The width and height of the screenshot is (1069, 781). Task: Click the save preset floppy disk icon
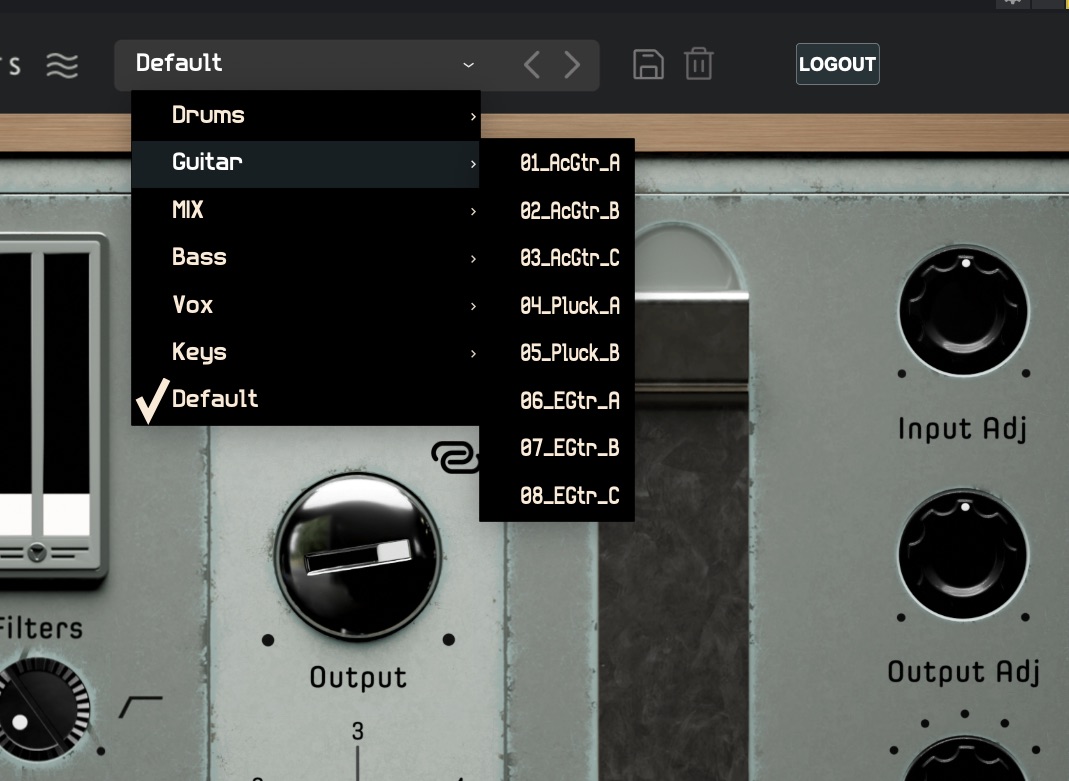(x=648, y=64)
